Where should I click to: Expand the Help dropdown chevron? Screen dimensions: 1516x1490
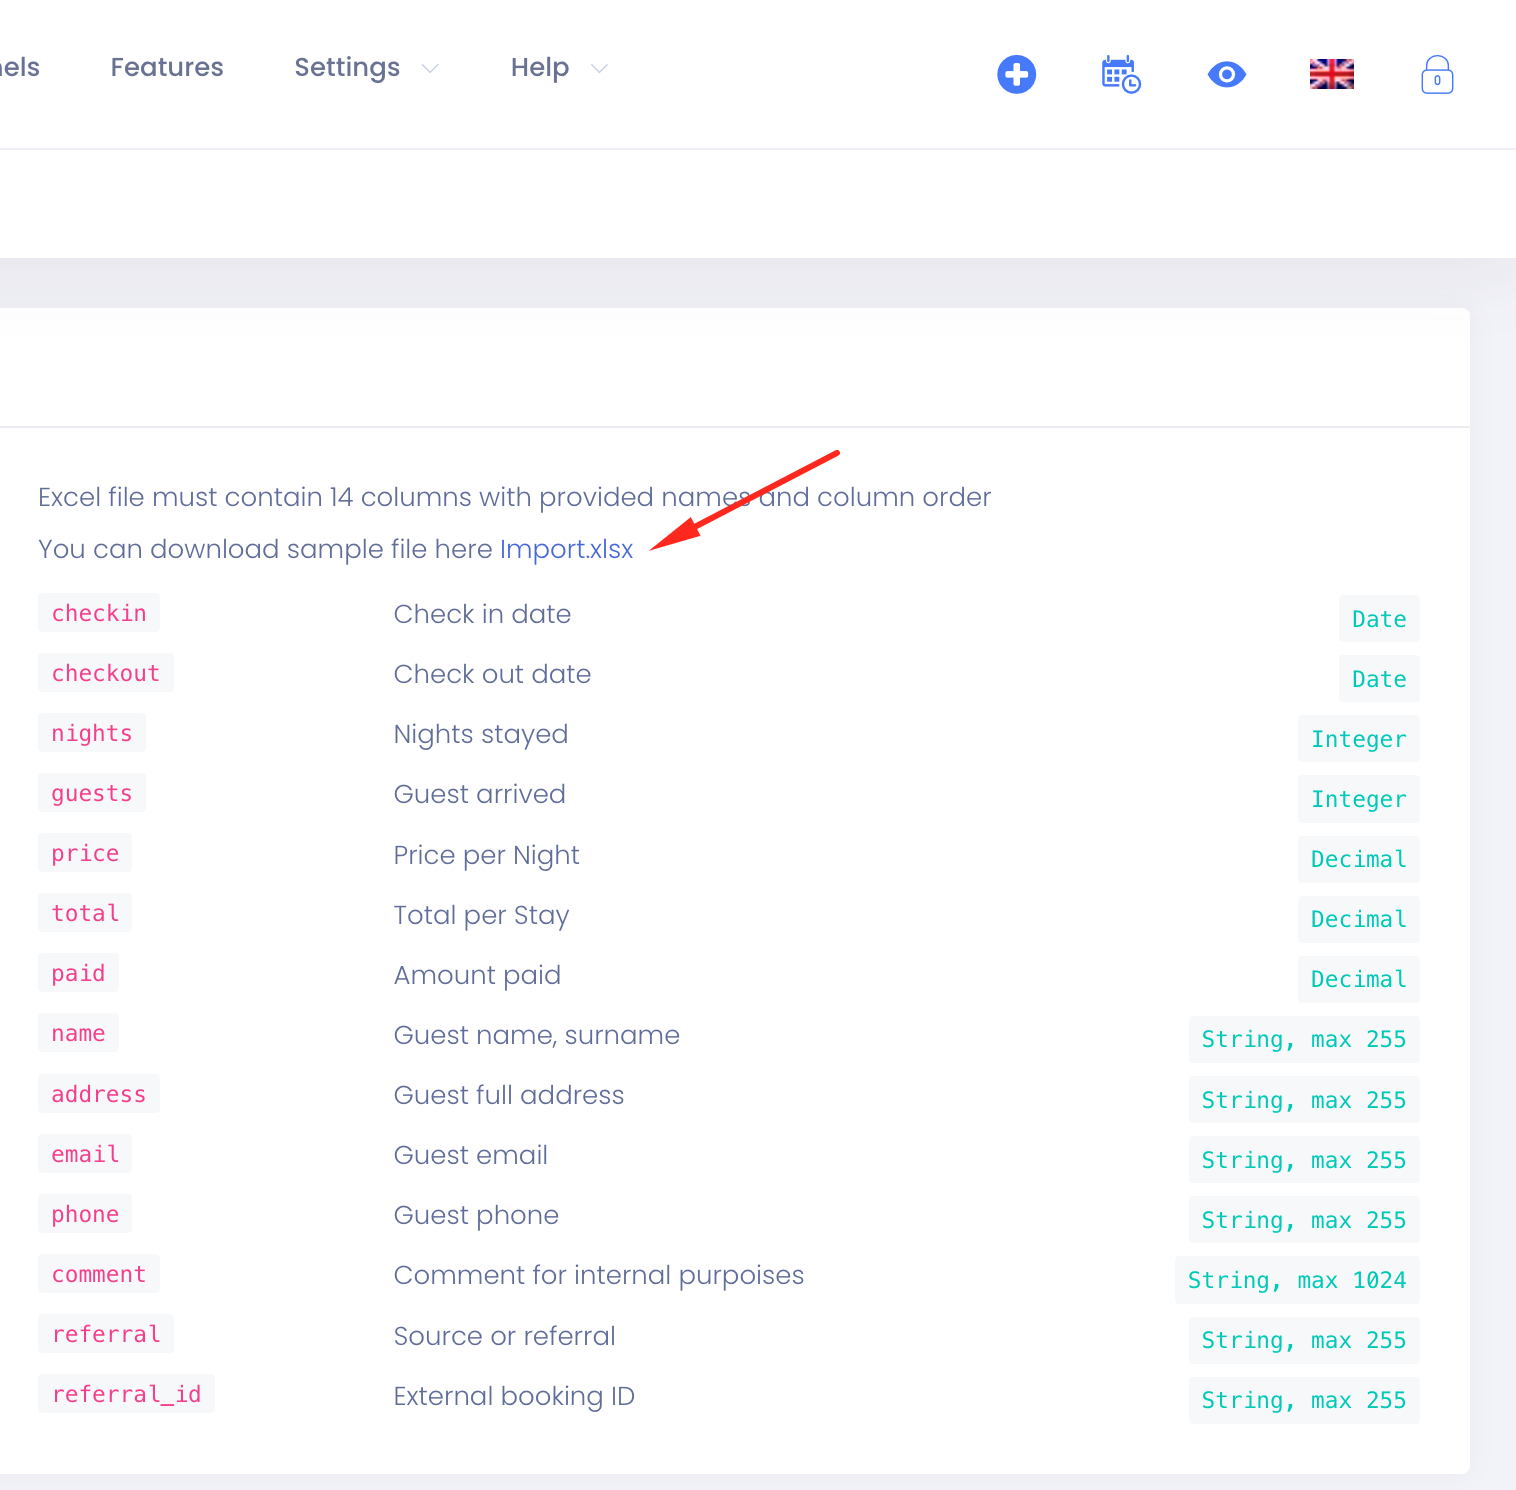point(599,68)
